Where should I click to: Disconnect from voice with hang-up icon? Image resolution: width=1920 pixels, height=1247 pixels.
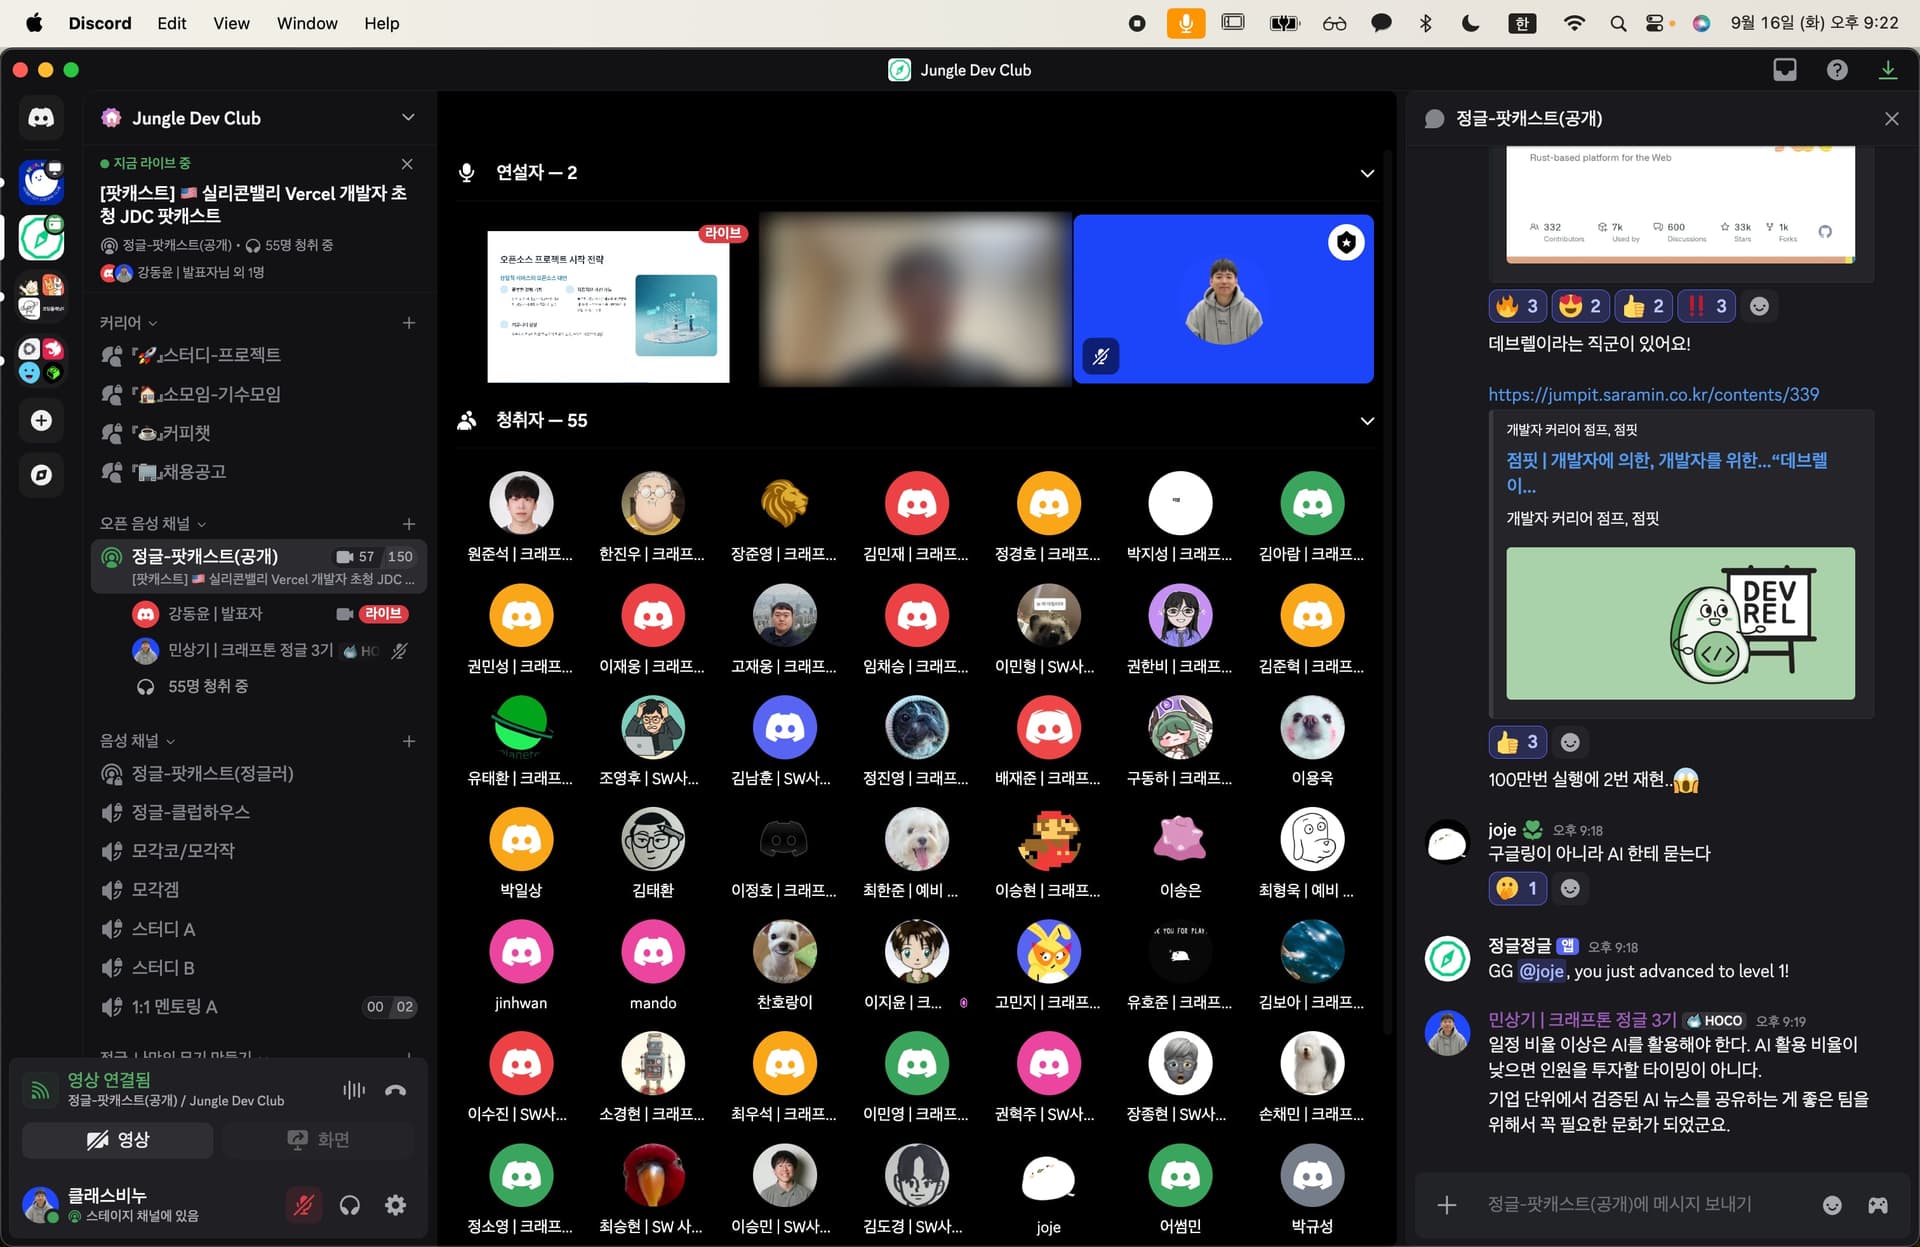396,1090
